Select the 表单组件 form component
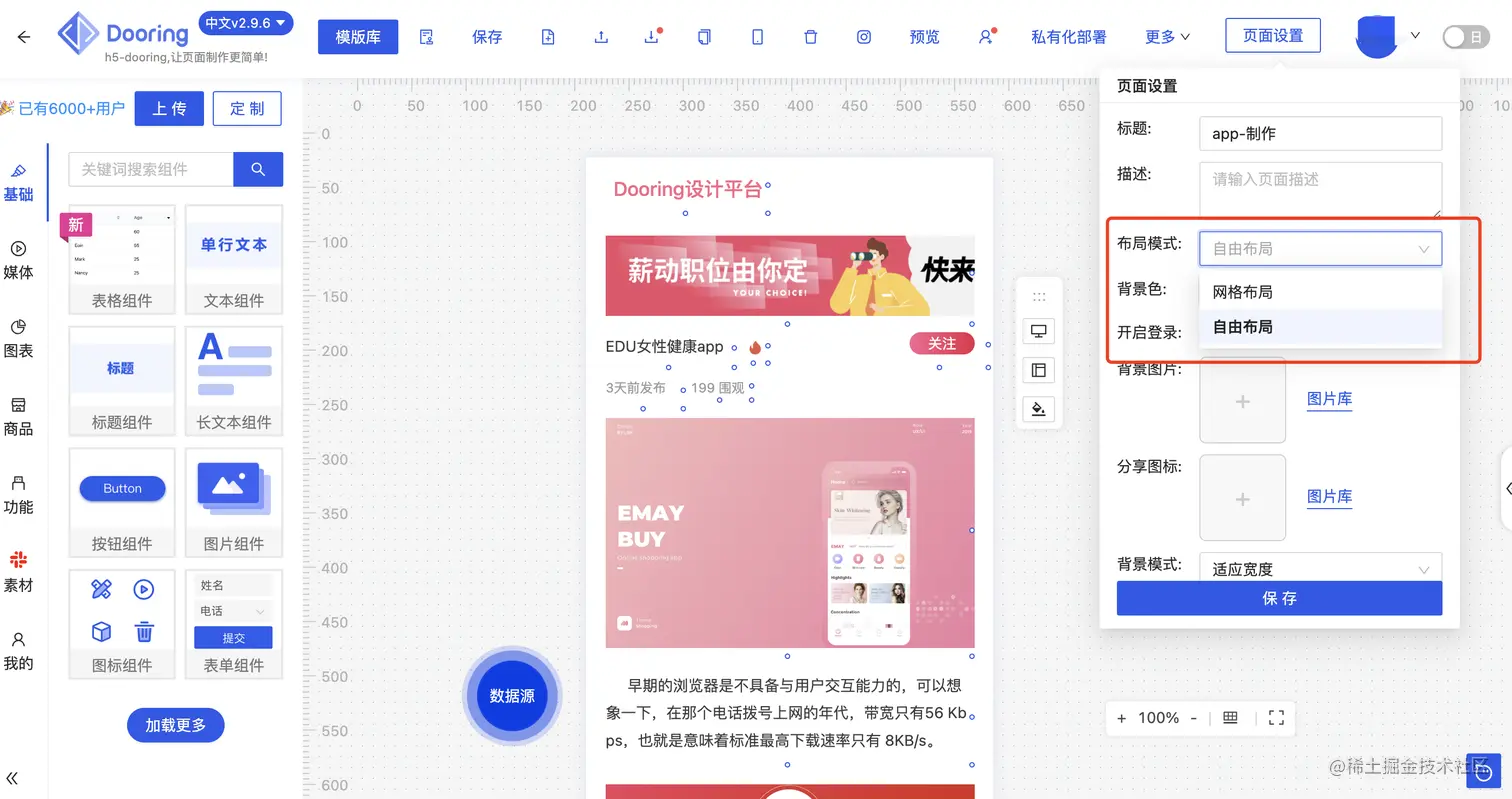 234,624
